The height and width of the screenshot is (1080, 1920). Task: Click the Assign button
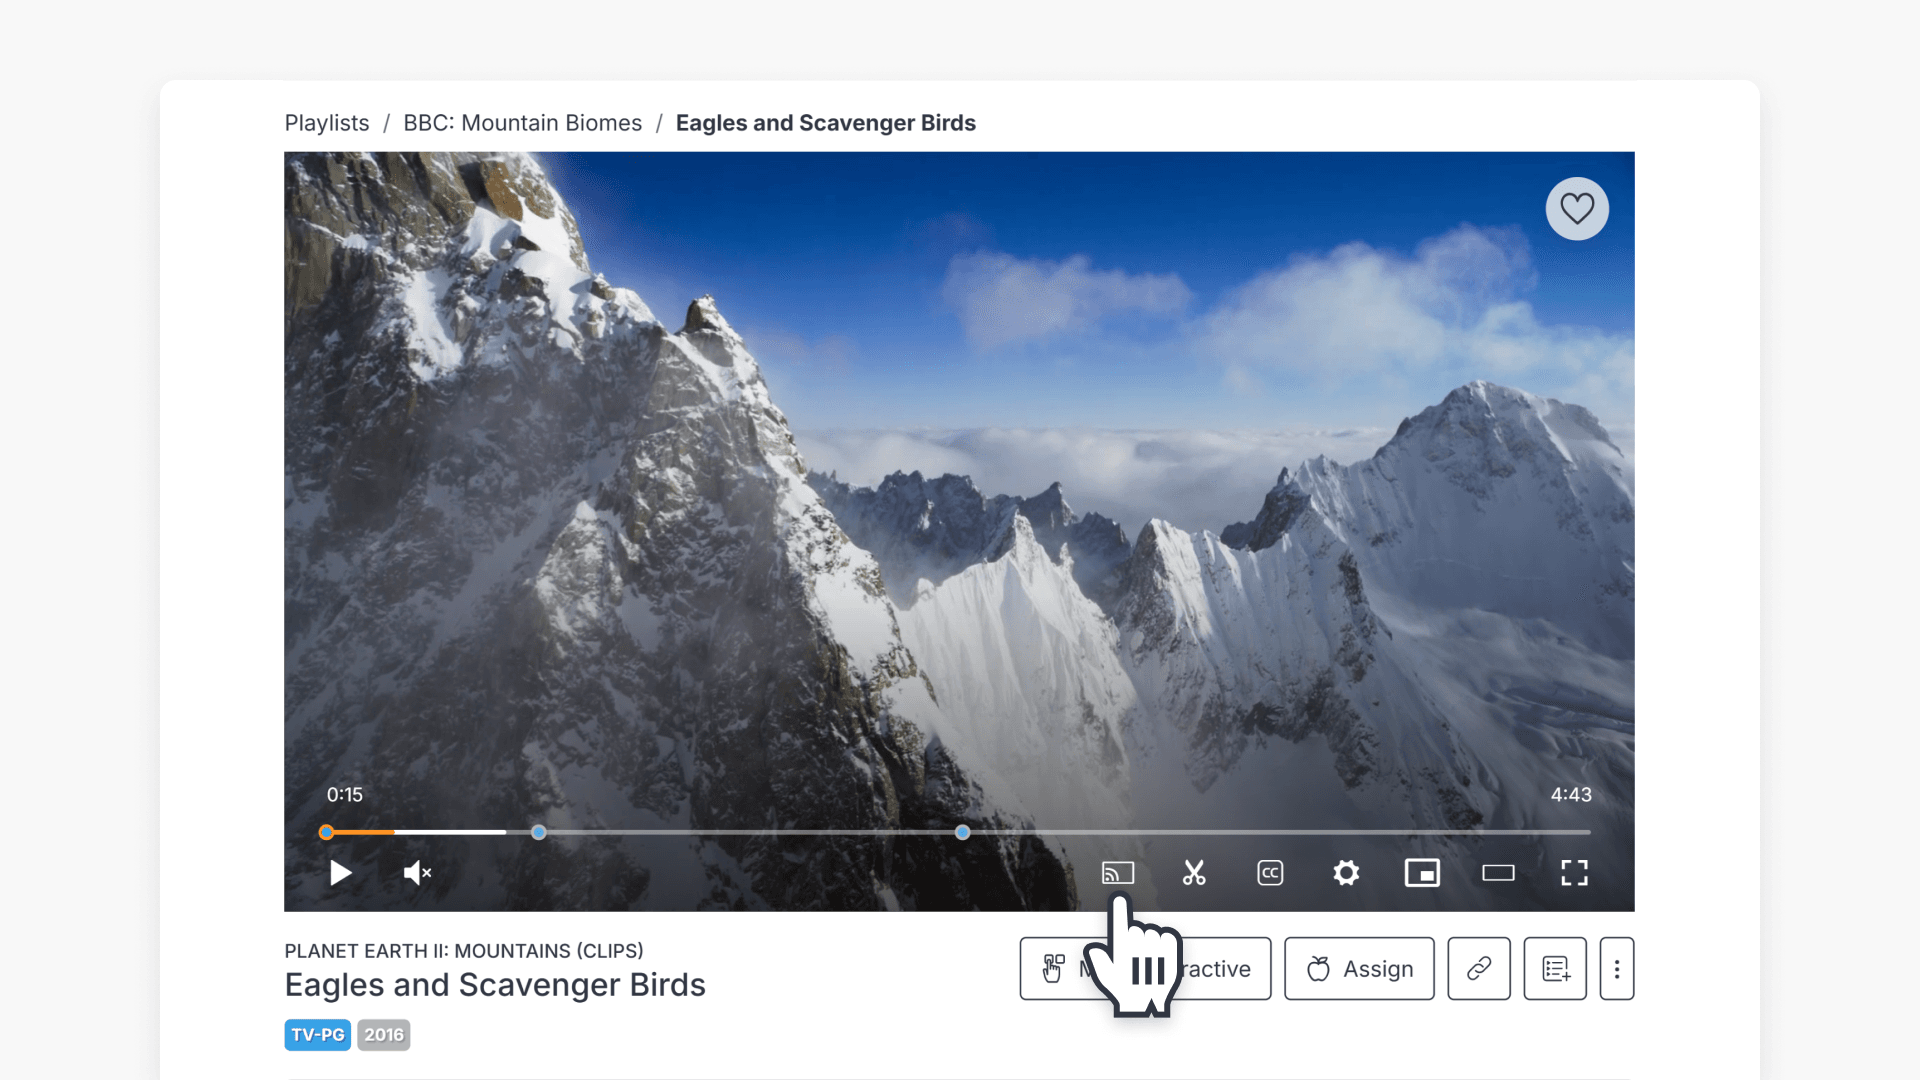point(1359,968)
